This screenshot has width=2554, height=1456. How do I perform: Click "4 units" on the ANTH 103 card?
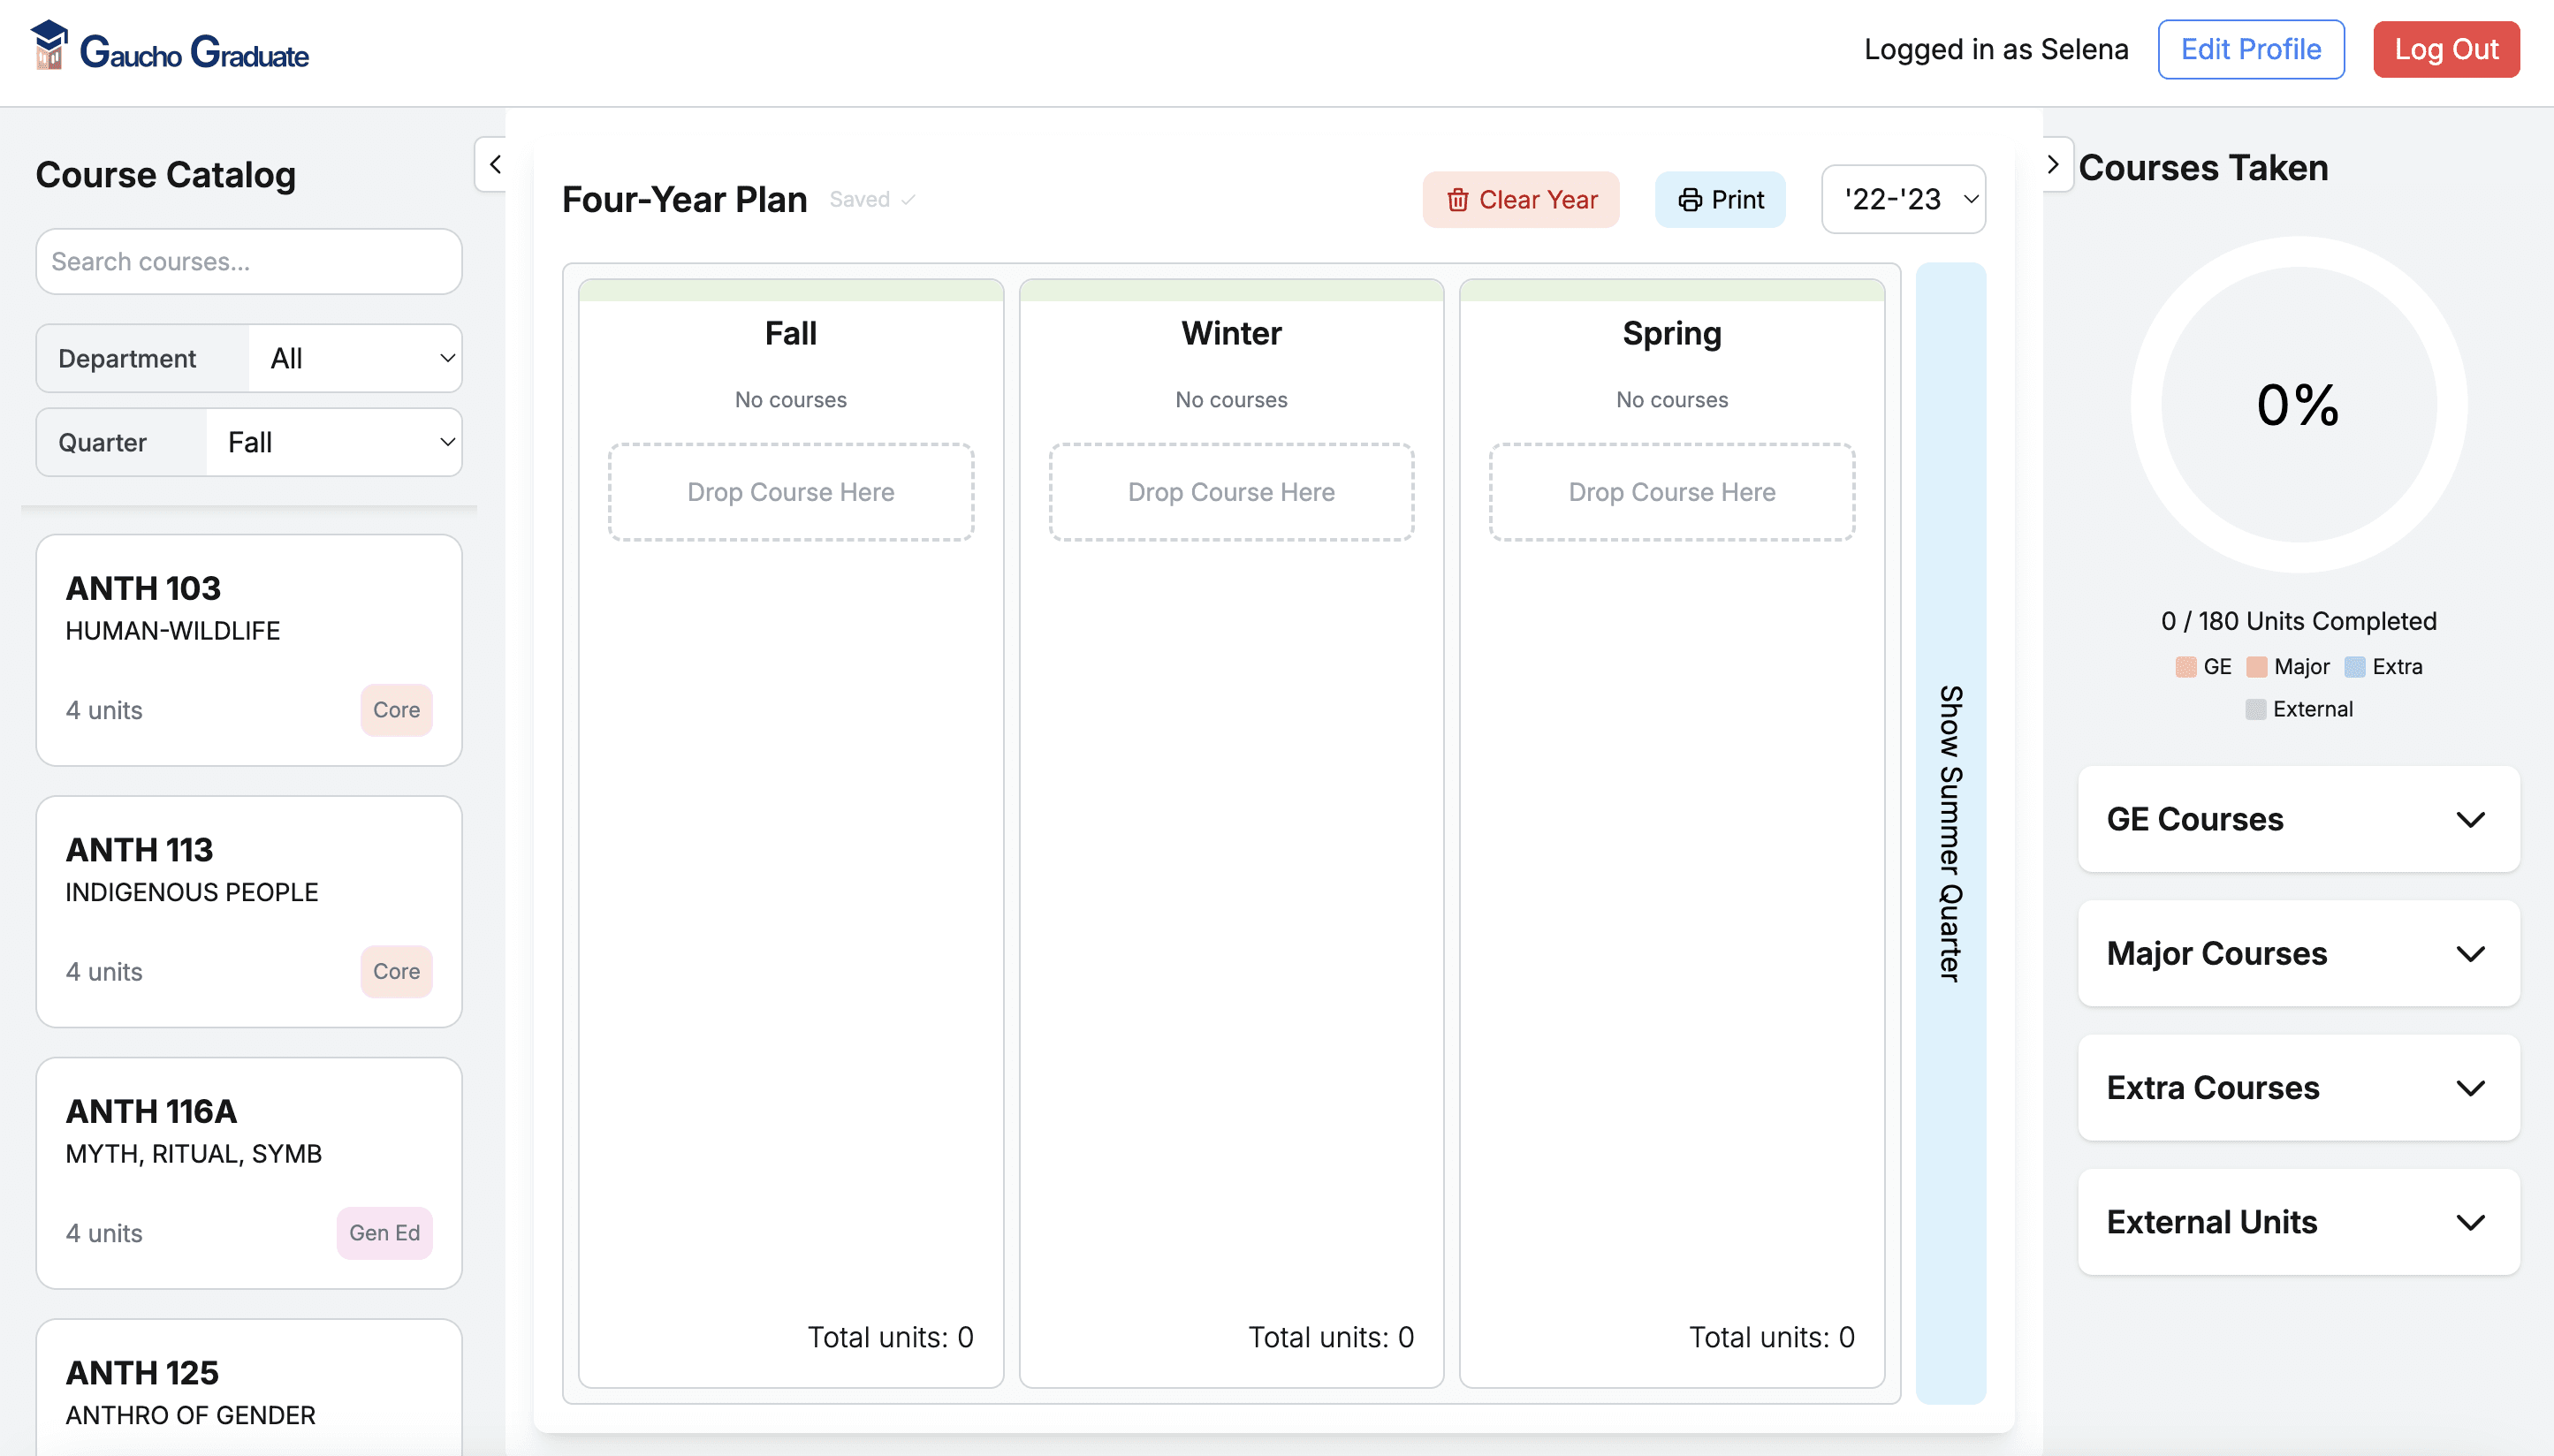pos(104,710)
